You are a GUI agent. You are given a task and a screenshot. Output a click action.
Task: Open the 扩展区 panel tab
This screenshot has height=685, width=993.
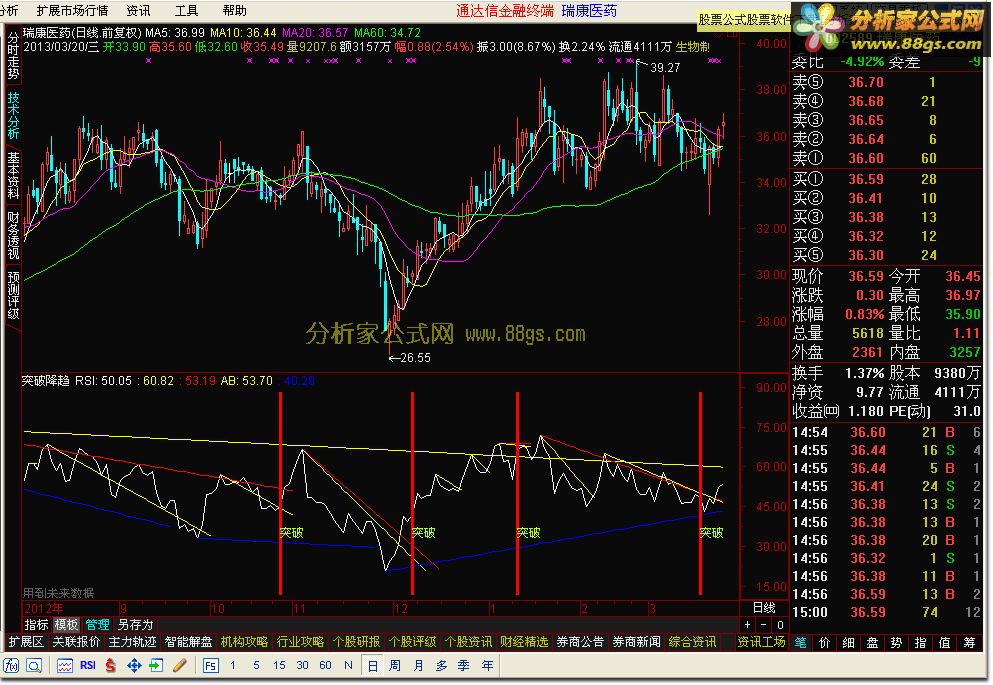pyautogui.click(x=26, y=642)
